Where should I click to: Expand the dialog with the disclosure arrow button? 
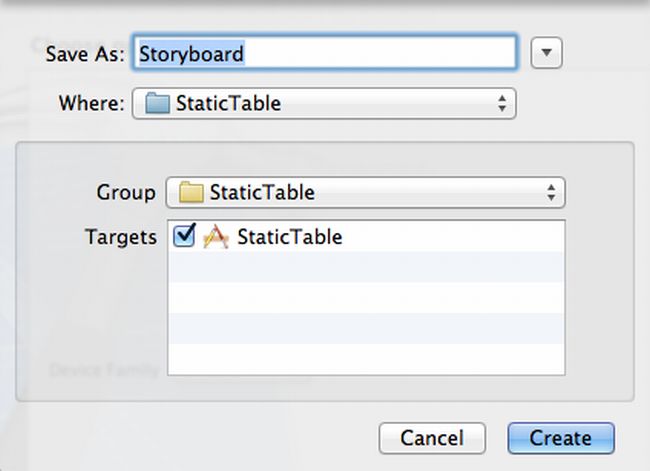click(x=546, y=53)
